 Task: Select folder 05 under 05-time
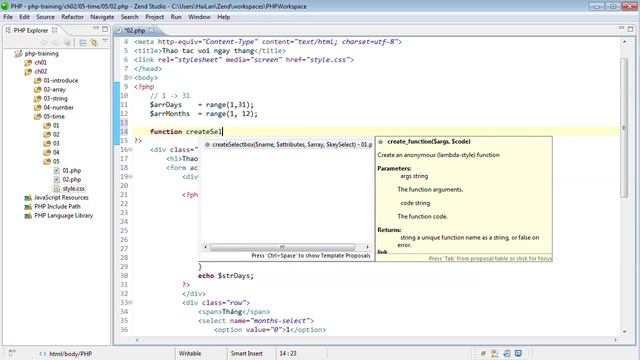pyautogui.click(x=56, y=161)
